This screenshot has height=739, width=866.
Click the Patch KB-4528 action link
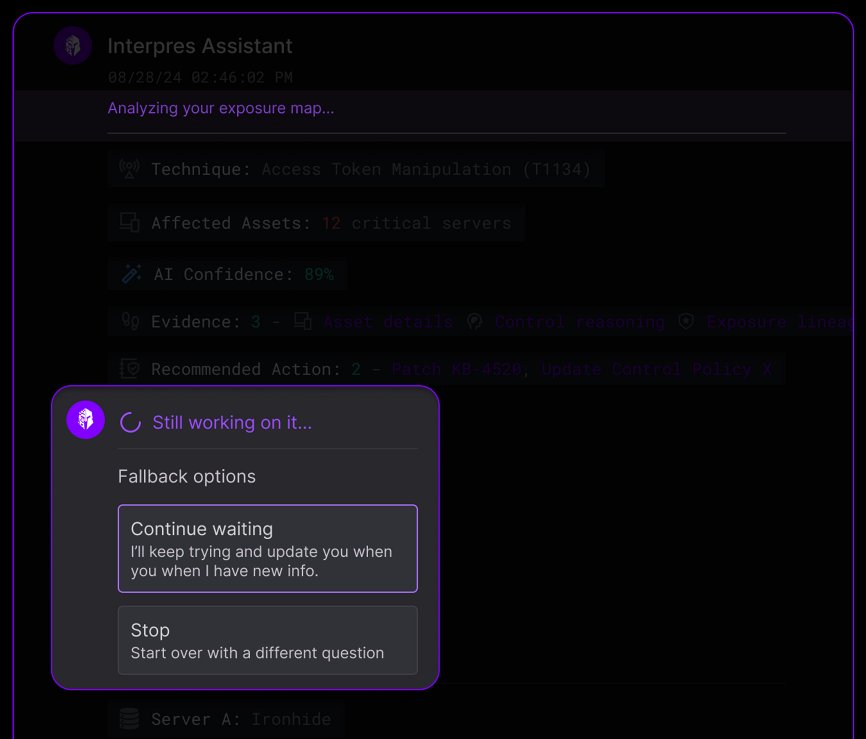pos(457,369)
